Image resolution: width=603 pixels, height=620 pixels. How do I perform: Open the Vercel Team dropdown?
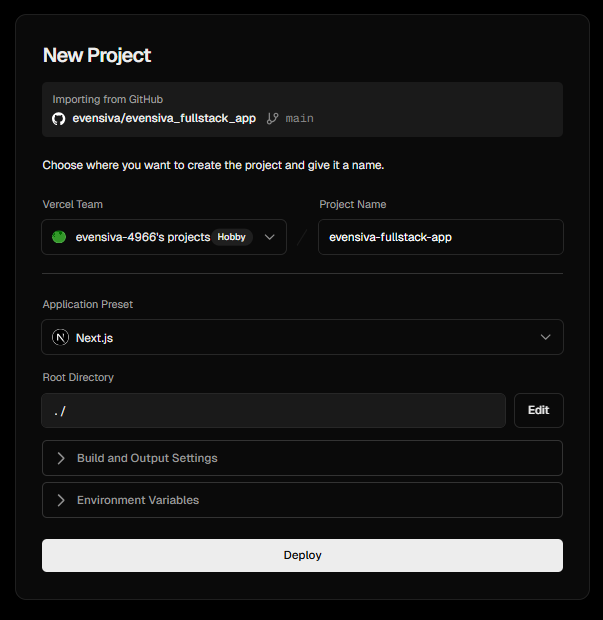(164, 237)
